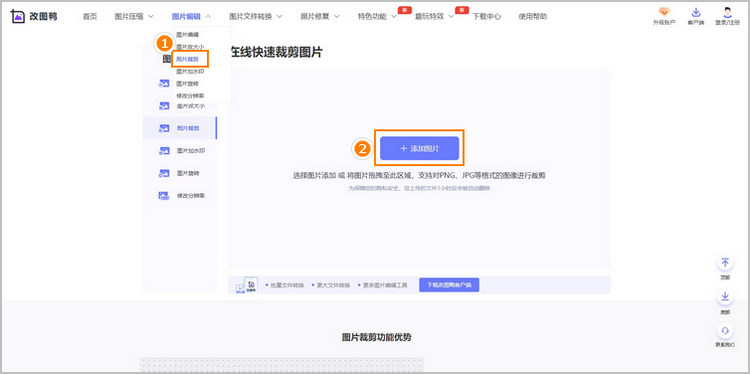750x374 pixels.
Task: Click the 图片裁剪功能优势 heading
Action: [376, 337]
